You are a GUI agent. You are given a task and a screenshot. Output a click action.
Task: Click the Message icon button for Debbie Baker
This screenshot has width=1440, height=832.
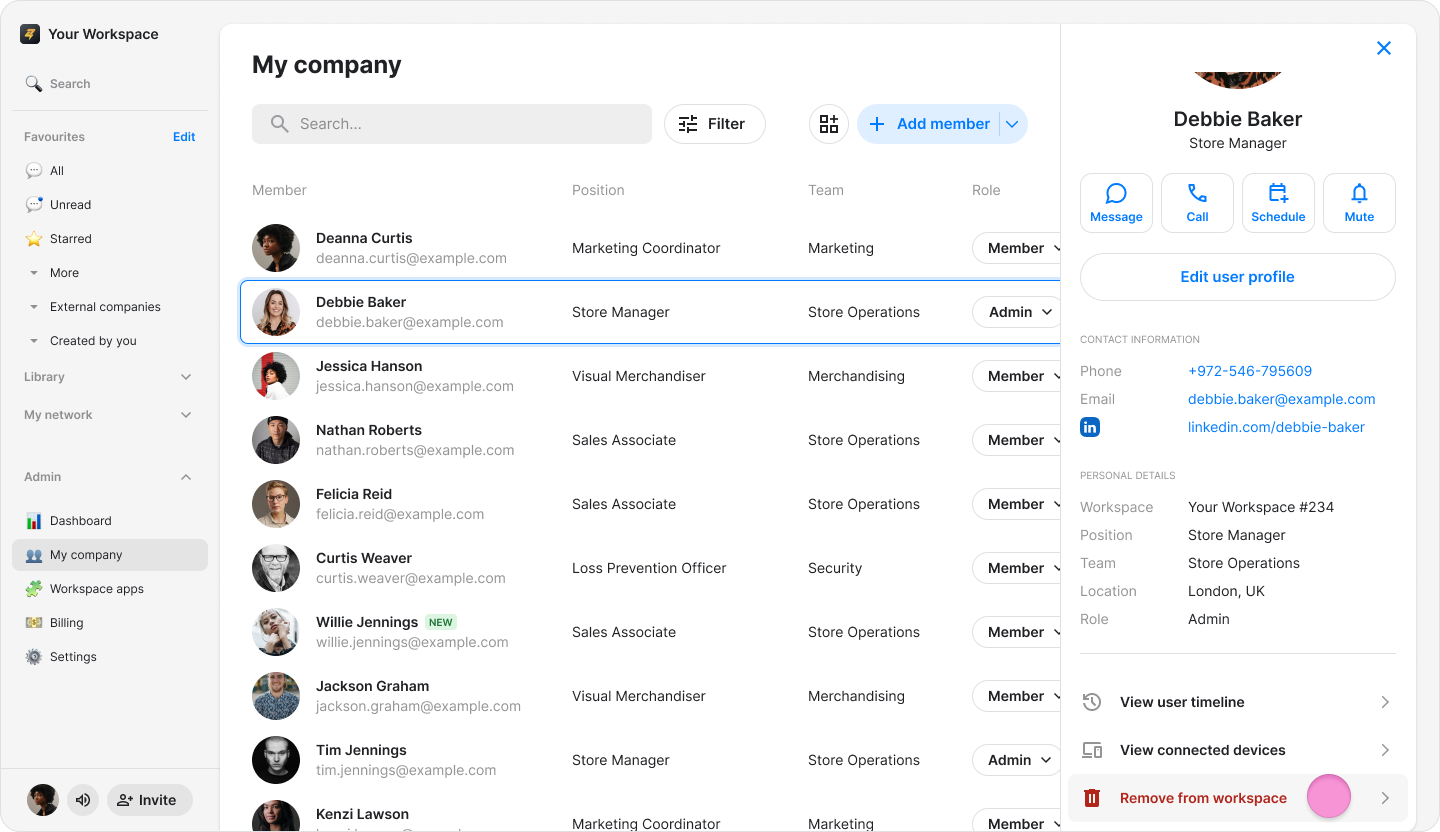(1116, 203)
